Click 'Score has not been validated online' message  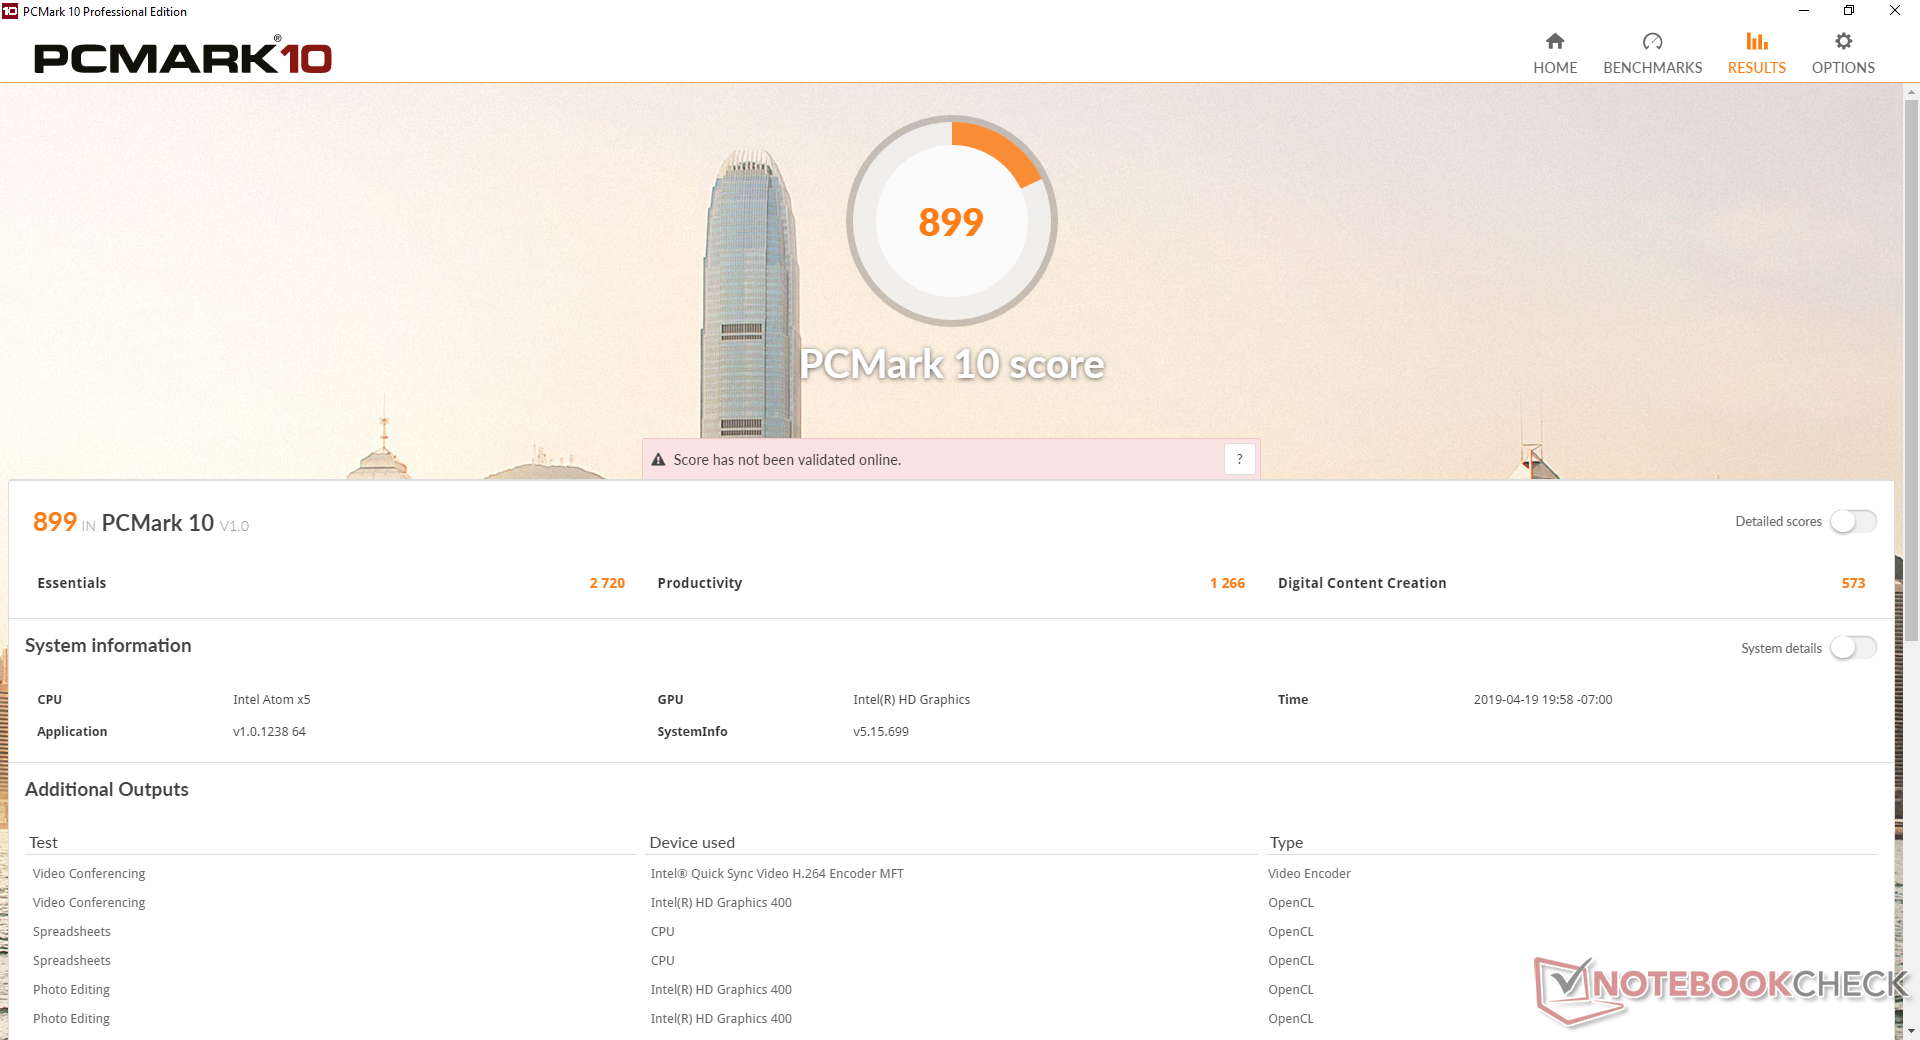pyautogui.click(x=787, y=460)
